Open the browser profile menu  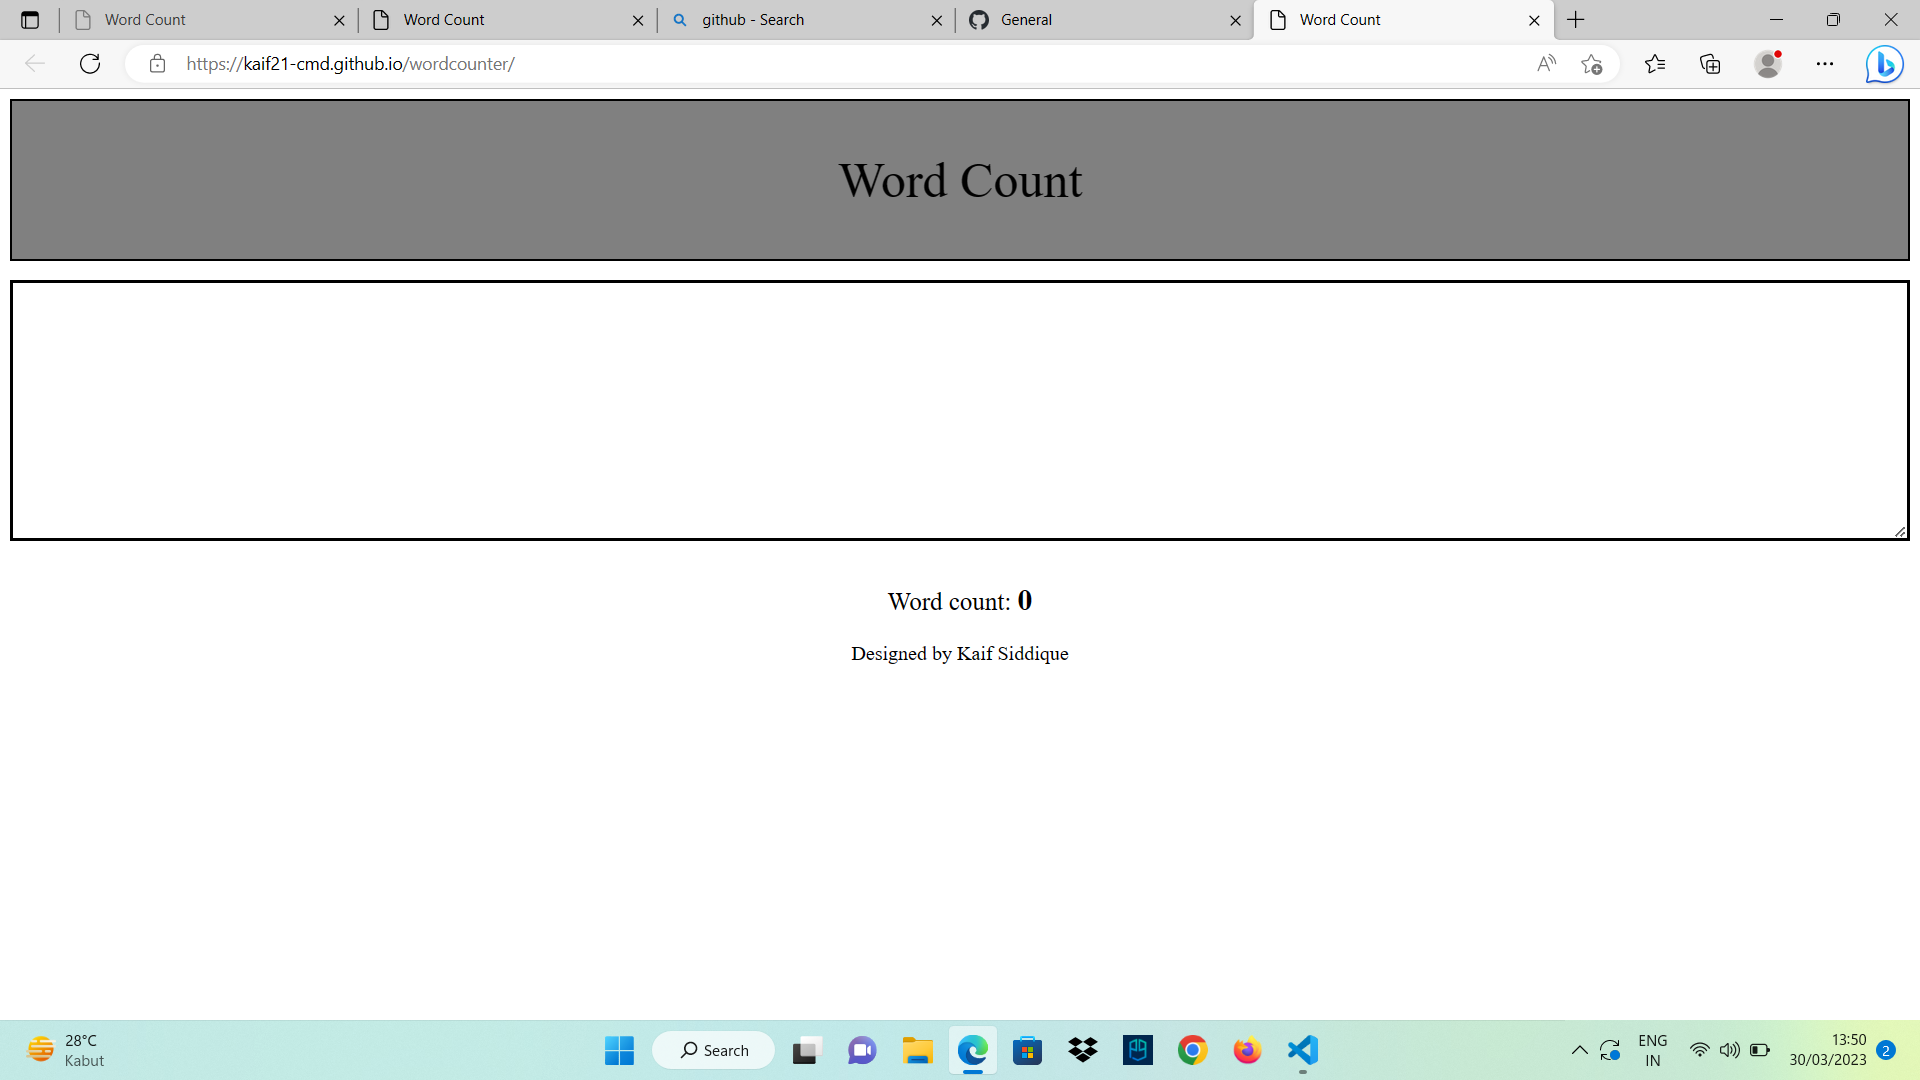click(1767, 64)
